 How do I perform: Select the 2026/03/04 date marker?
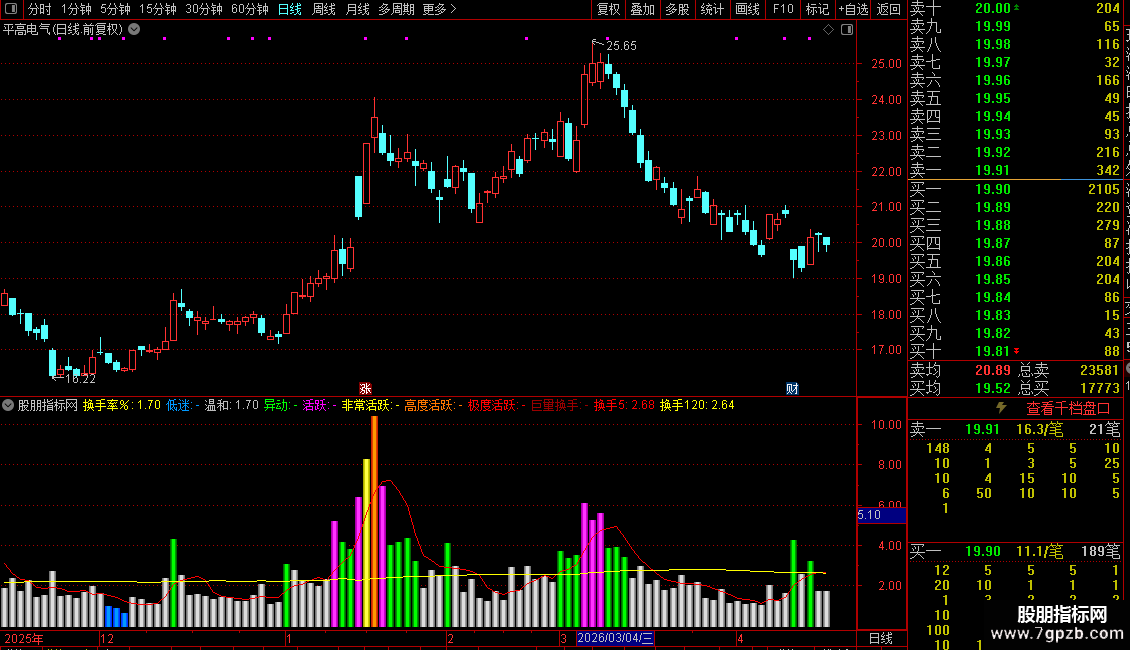pos(615,638)
